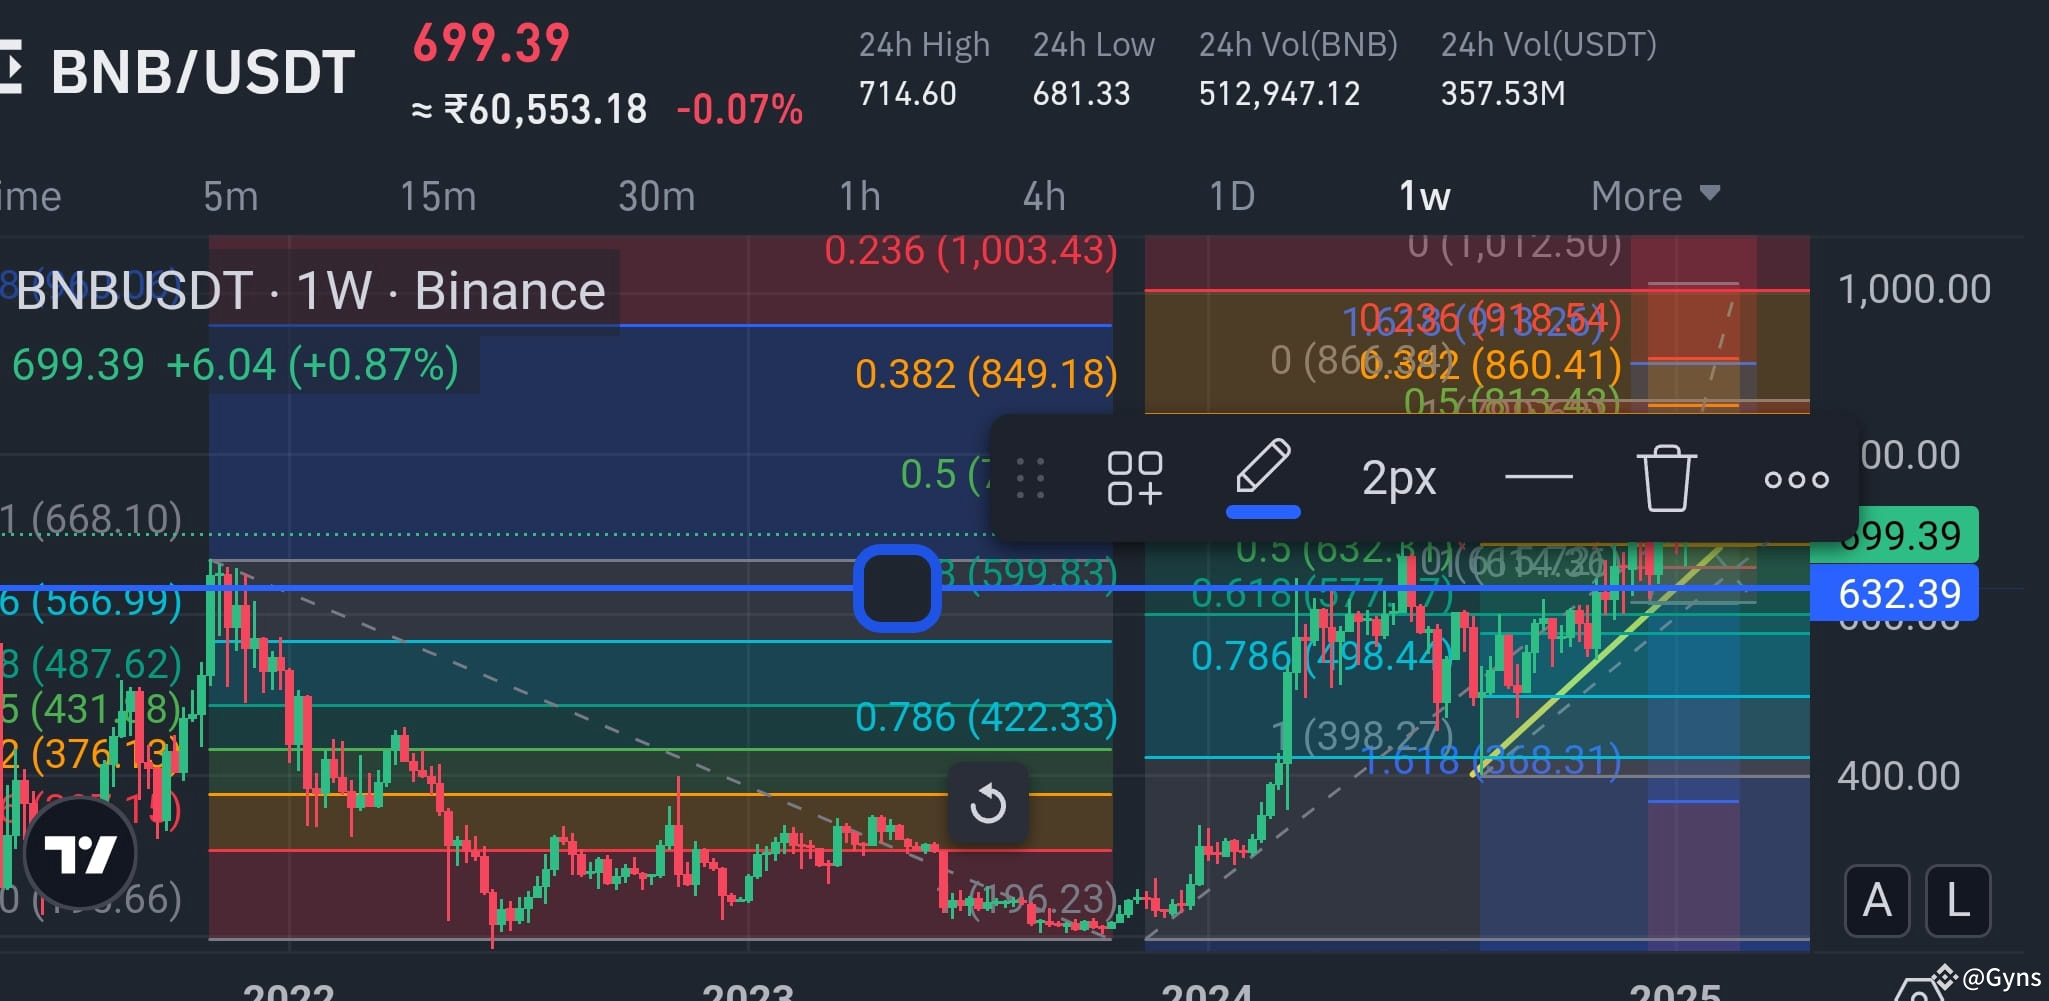Switch to the 4h timeframe tab

coord(1044,195)
